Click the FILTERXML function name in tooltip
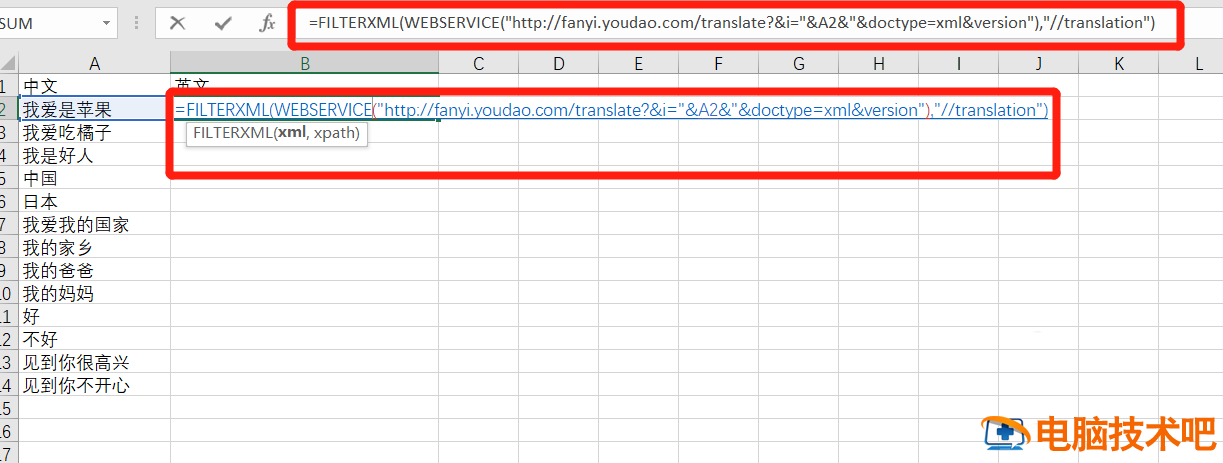The image size is (1223, 463). point(232,133)
